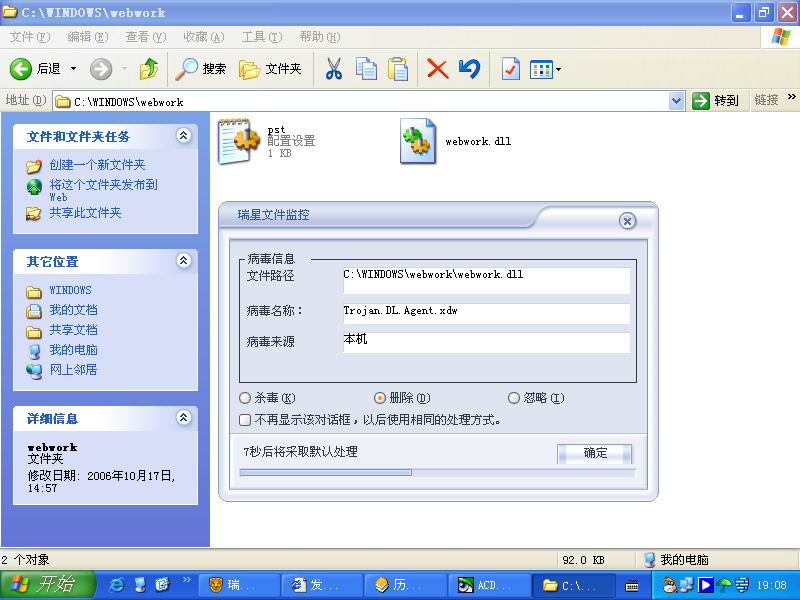Viewport: 800px width, 600px height.
Task: Launch Internet Explorer from quick launch
Action: 117,585
